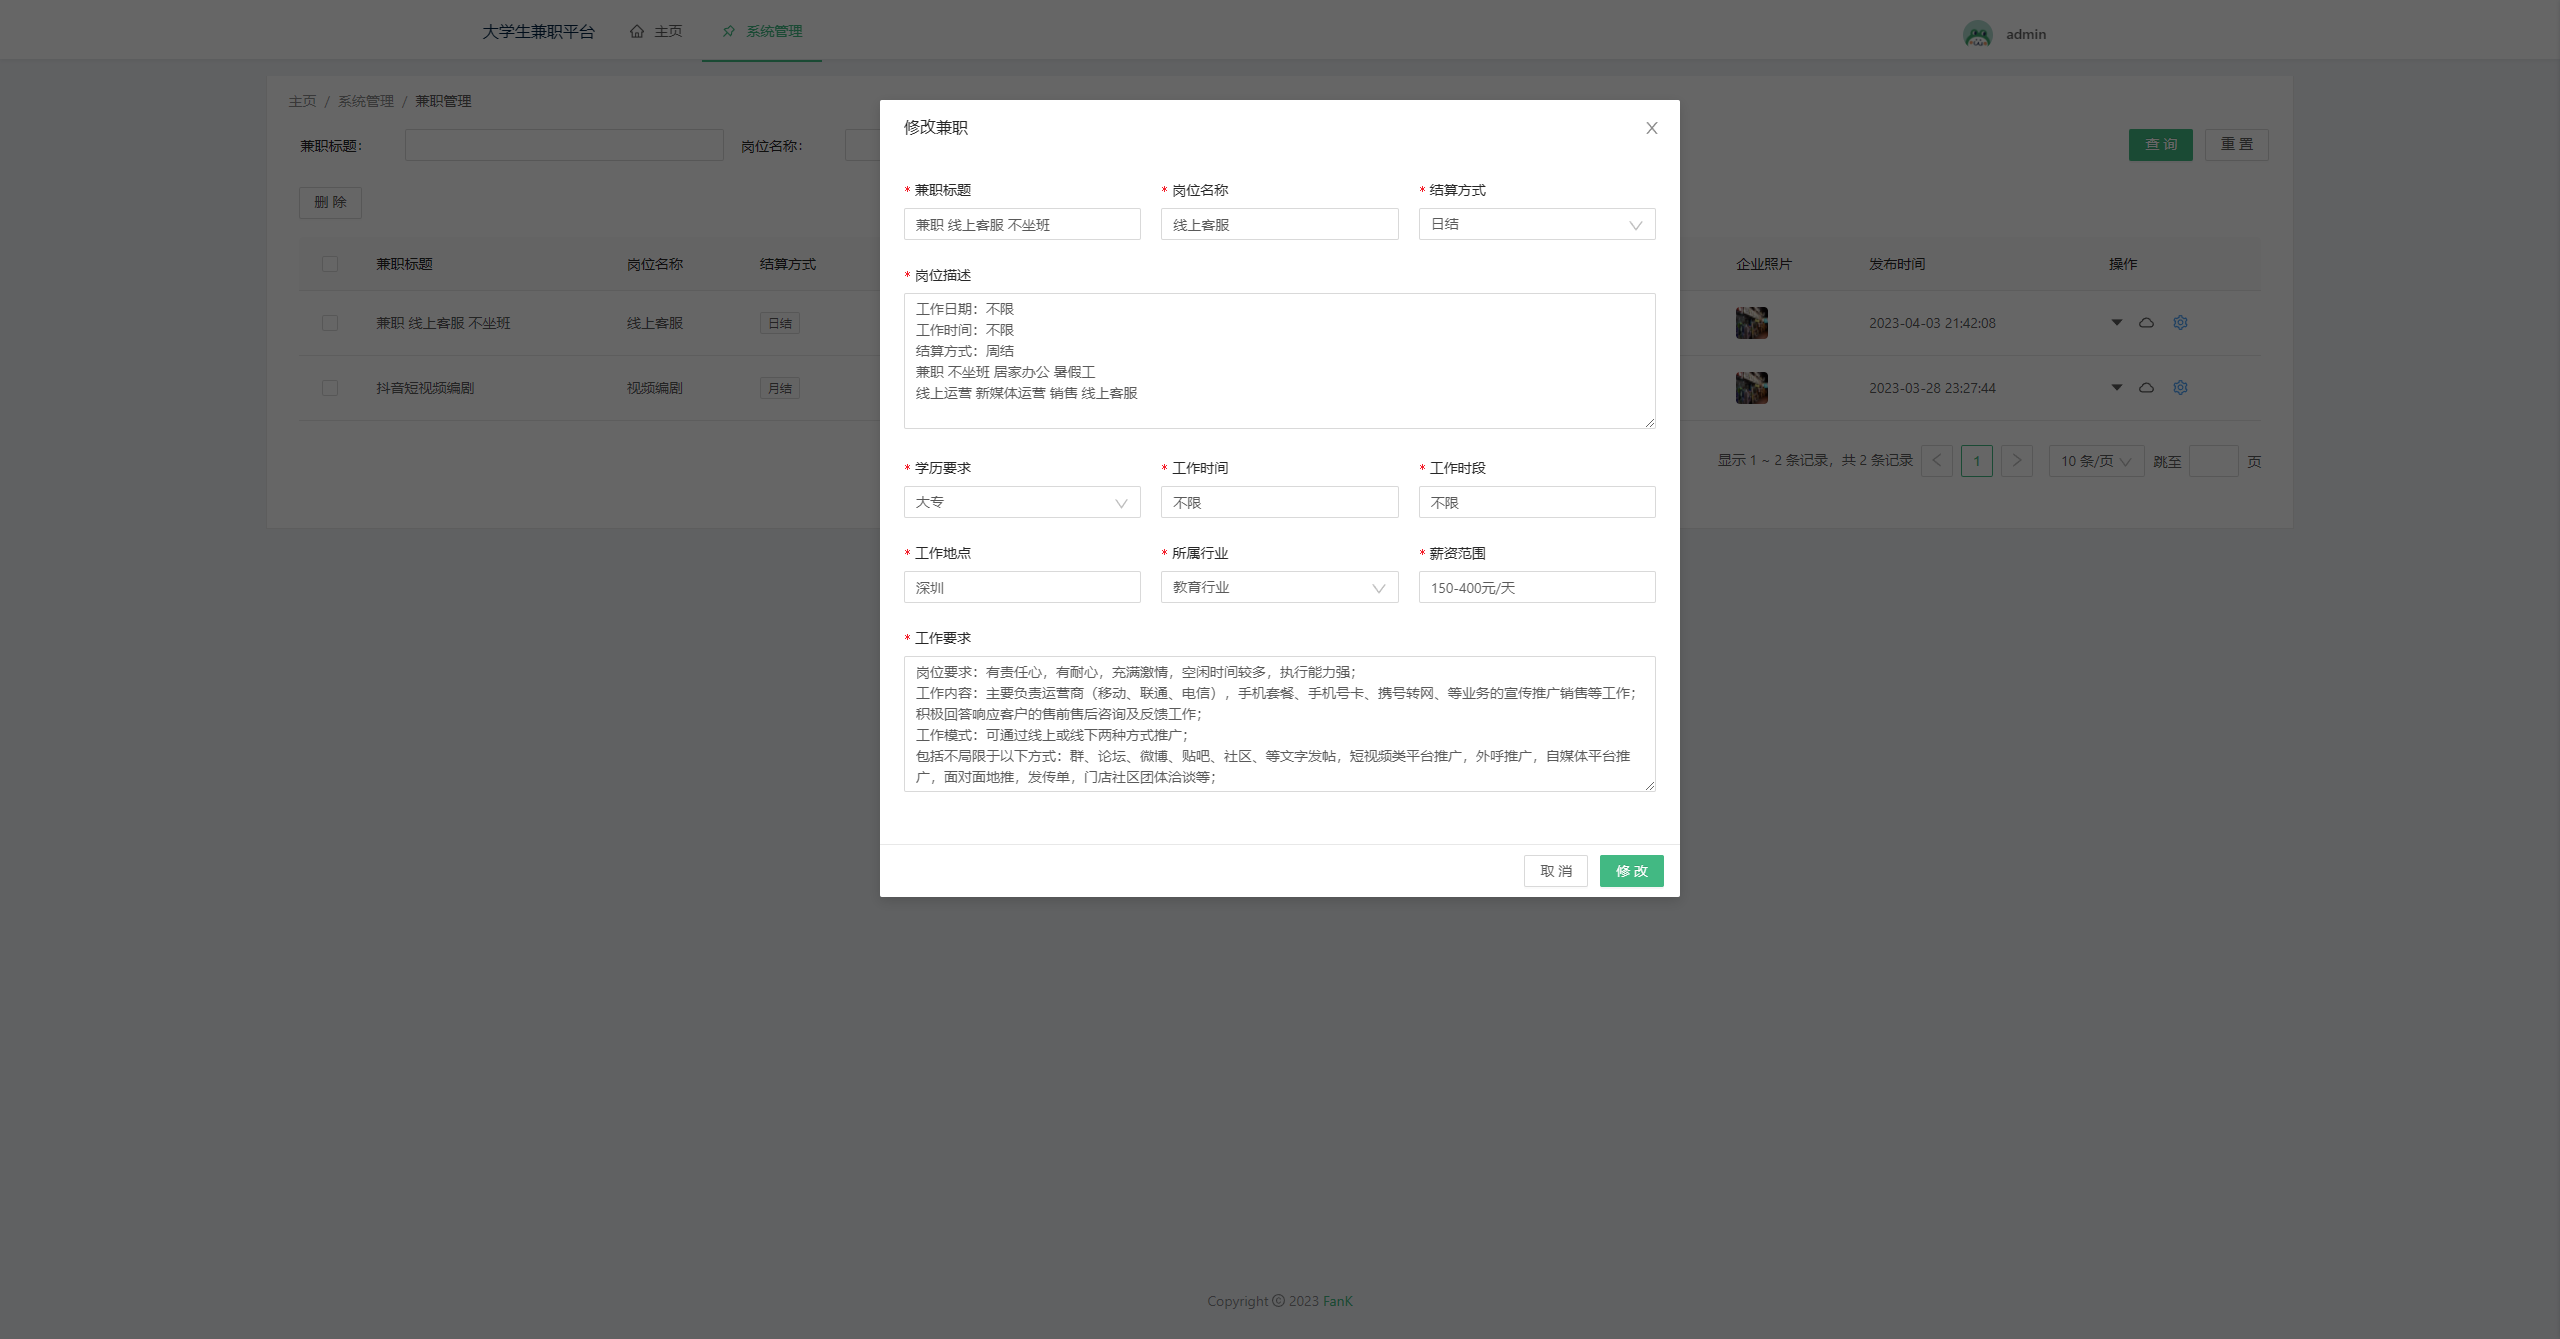Open the 10 条/页 page size dropdown
2560x1339 pixels.
coord(2096,461)
